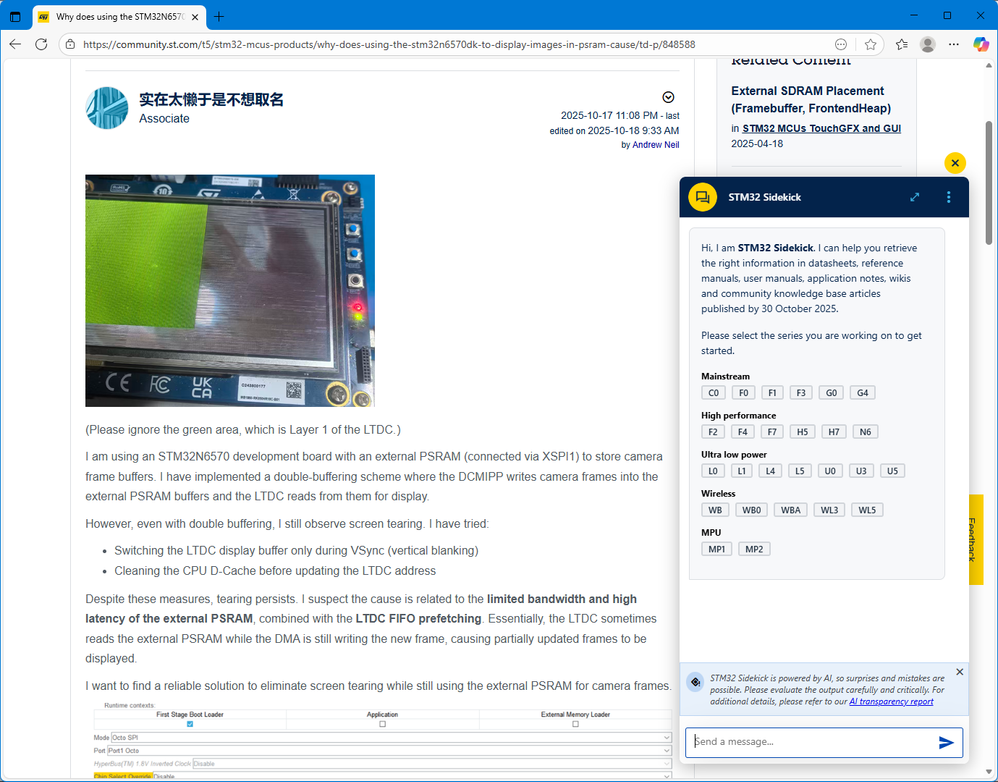The width and height of the screenshot is (998, 782).
Task: Select the F0 series chip
Action: click(x=743, y=393)
